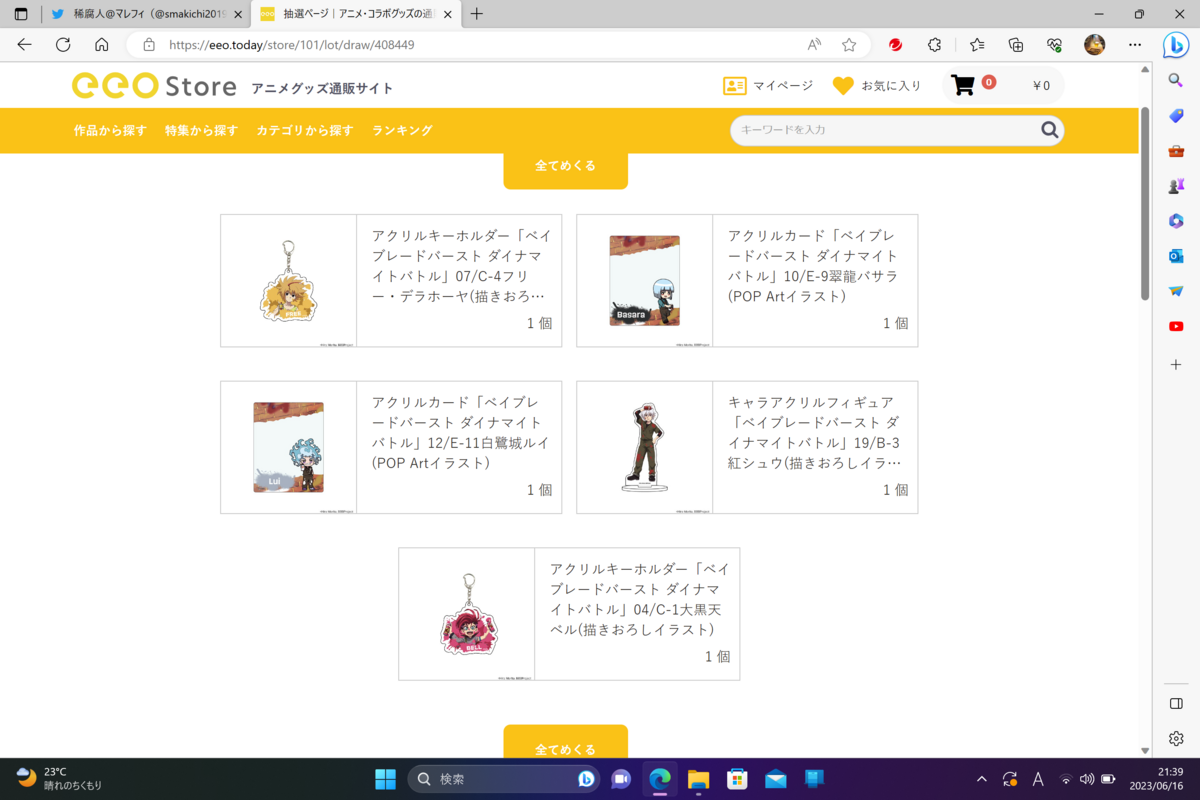Screen dimensions: 1200x800
Task: Open the browser home page icon
Action: (101, 45)
